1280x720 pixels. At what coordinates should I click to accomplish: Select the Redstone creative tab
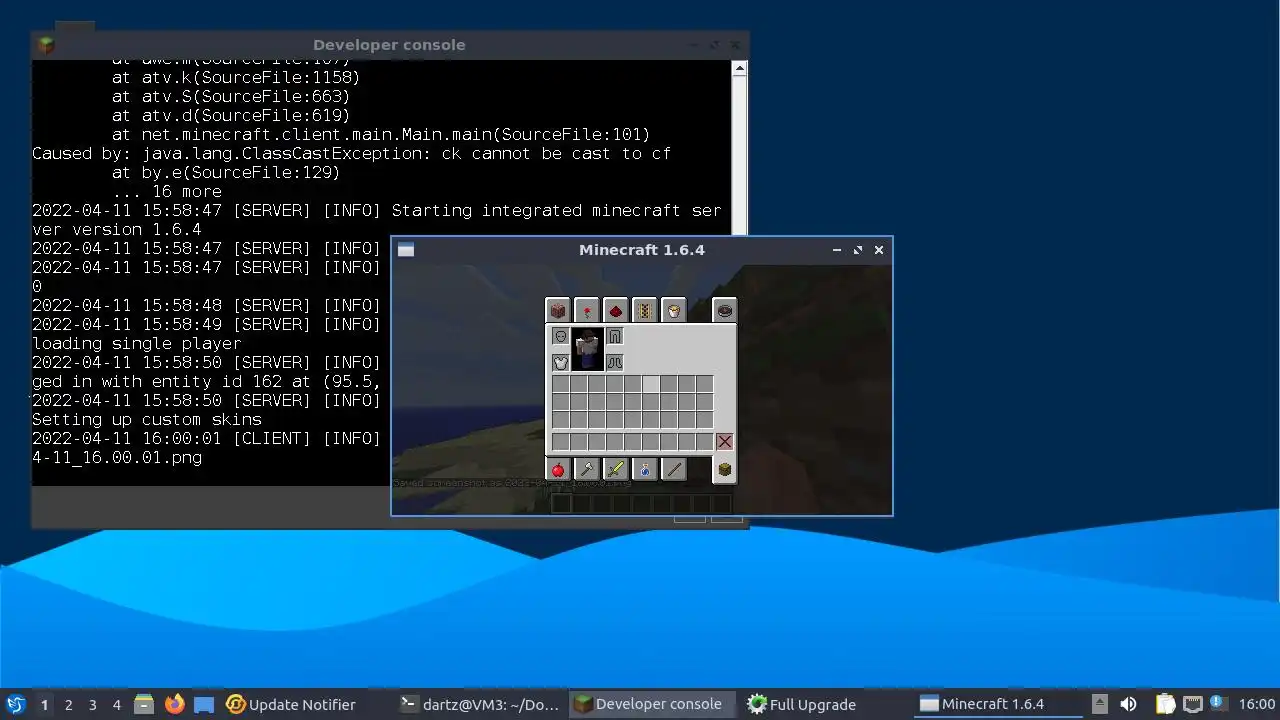[616, 311]
